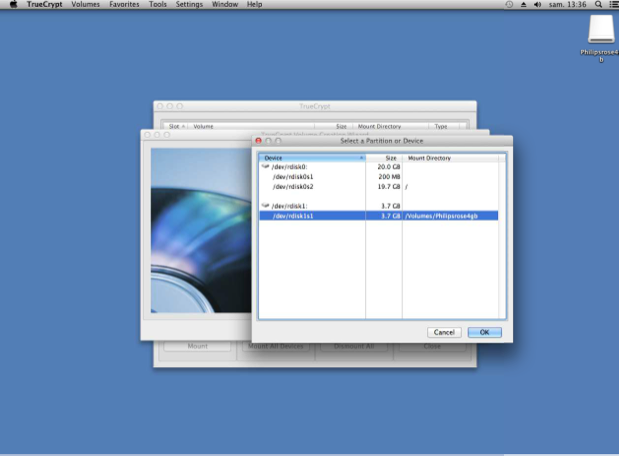Open the Favorites menu
The width and height of the screenshot is (619, 456).
click(x=124, y=4)
